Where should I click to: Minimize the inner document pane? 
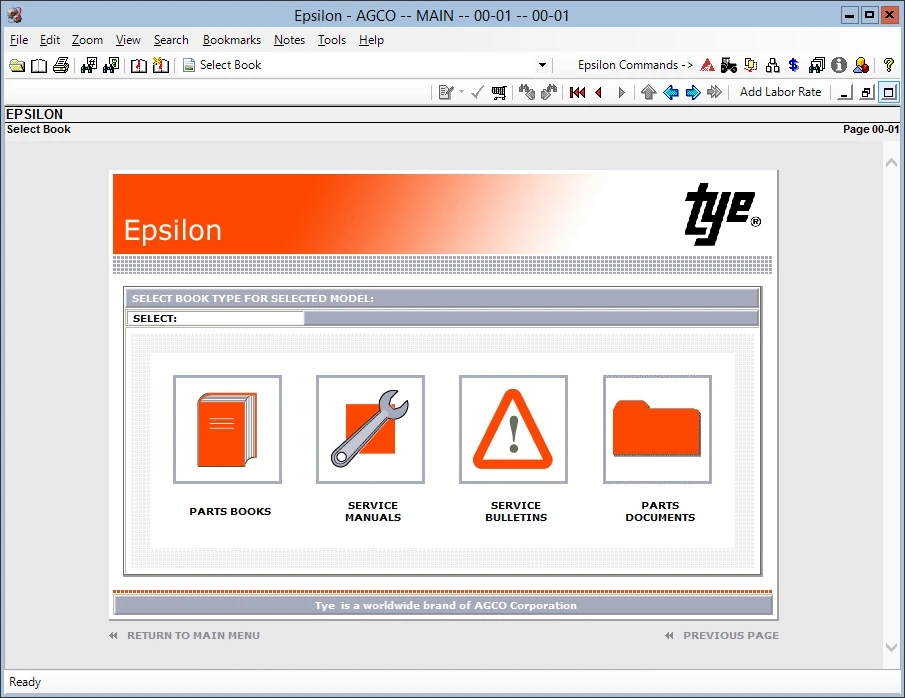(x=844, y=92)
